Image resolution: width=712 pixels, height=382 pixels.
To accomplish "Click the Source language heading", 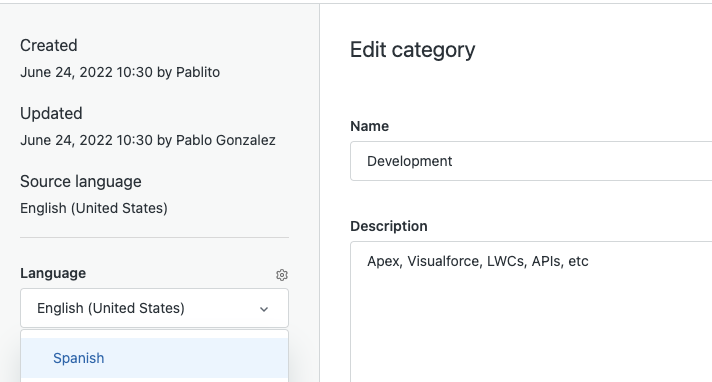I will 80,182.
